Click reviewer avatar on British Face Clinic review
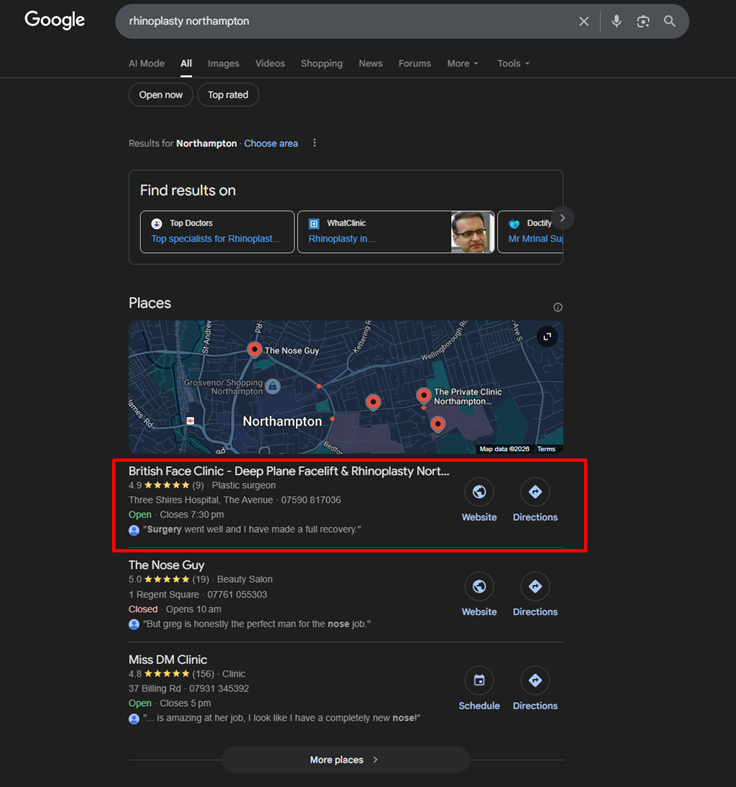The width and height of the screenshot is (736, 787). click(134, 530)
